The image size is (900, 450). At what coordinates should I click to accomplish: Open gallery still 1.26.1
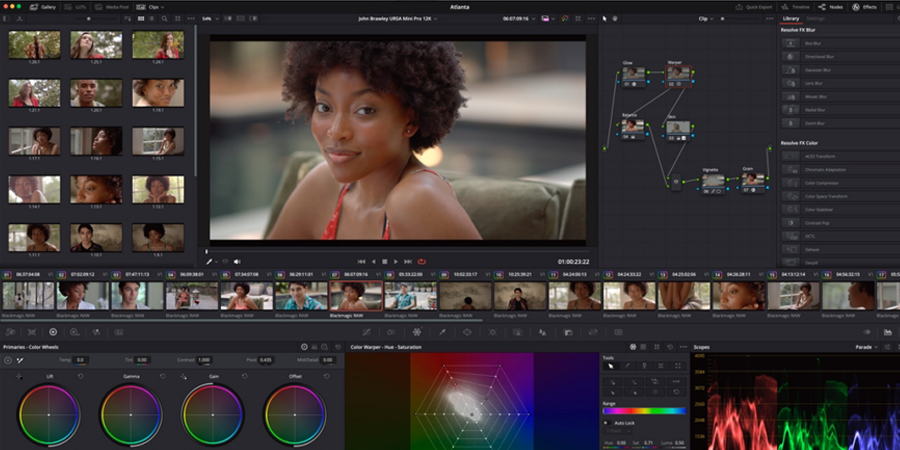(x=34, y=45)
